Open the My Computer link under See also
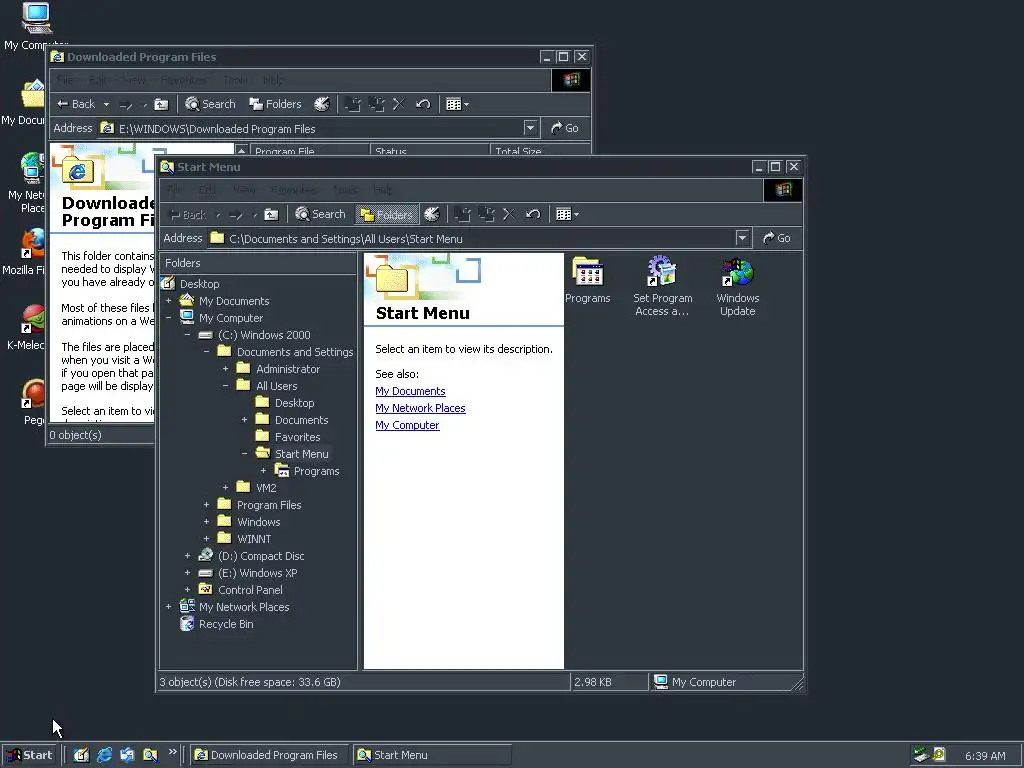Image resolution: width=1024 pixels, height=768 pixels. (x=407, y=425)
